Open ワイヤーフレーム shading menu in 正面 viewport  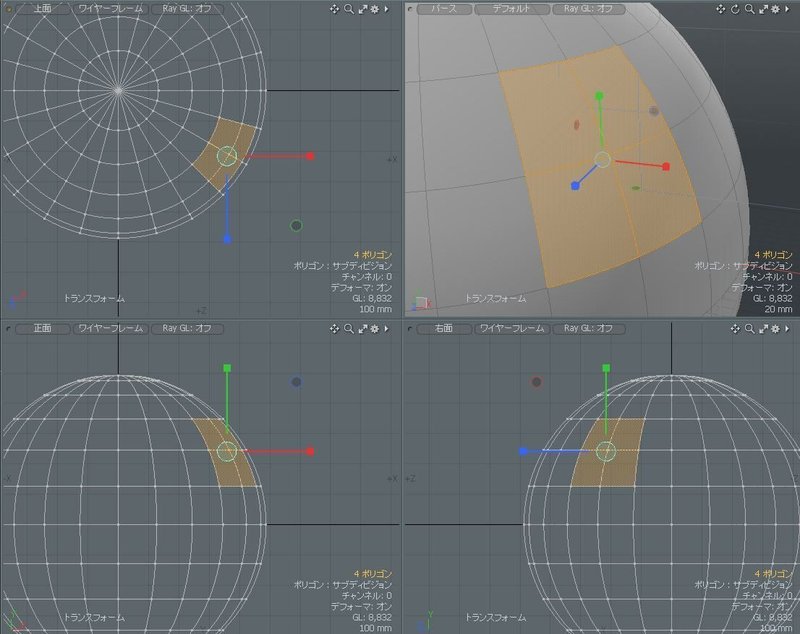click(111, 328)
